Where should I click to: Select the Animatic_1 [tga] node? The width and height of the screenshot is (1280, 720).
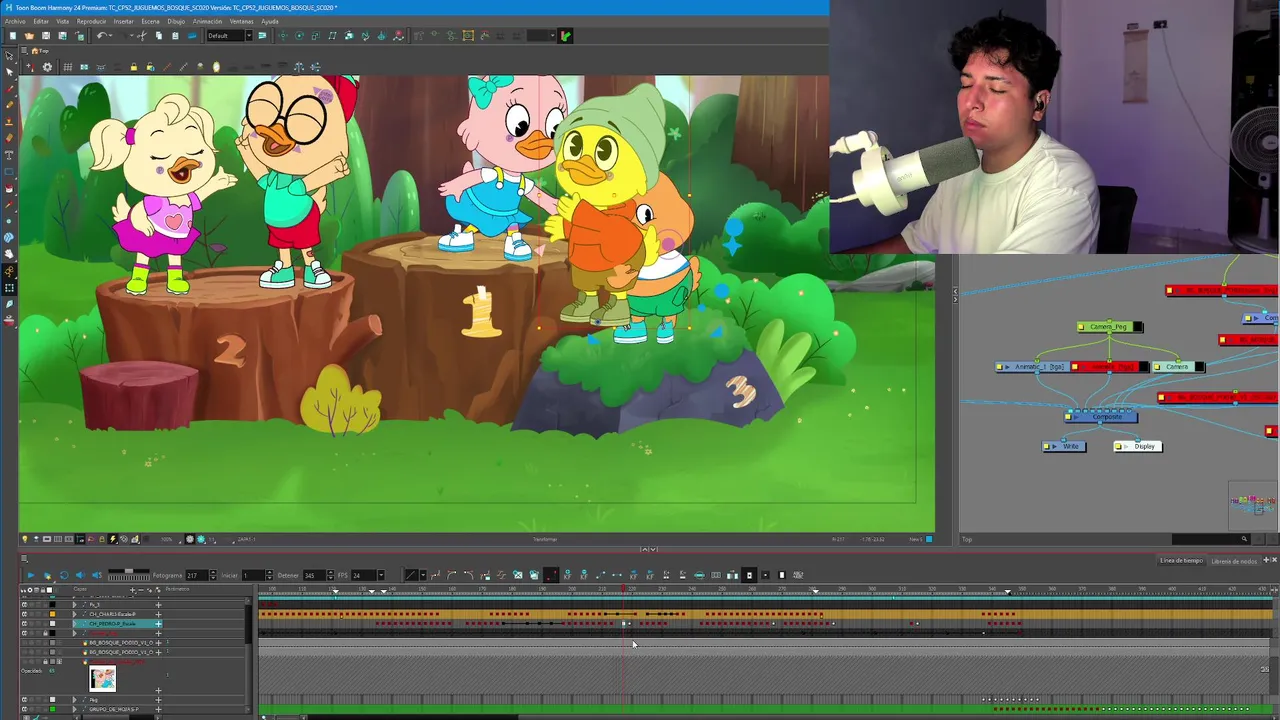click(1034, 367)
